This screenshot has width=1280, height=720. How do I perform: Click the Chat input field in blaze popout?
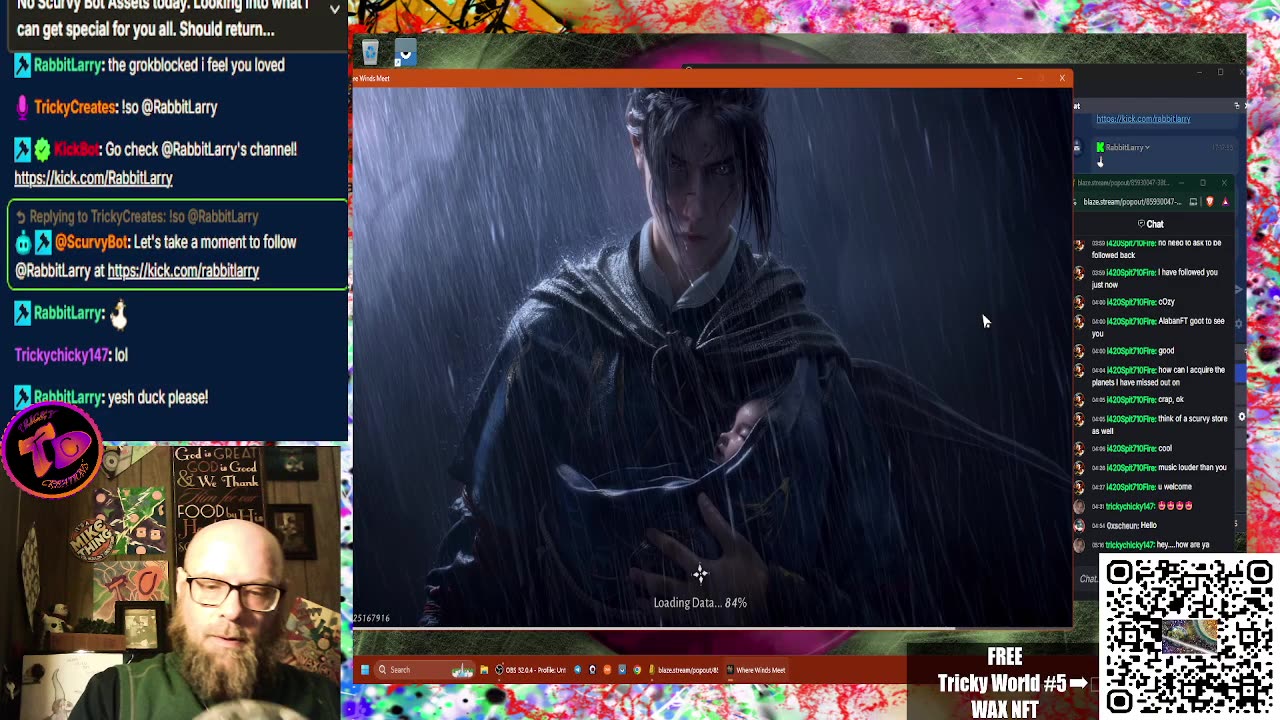(1088, 579)
